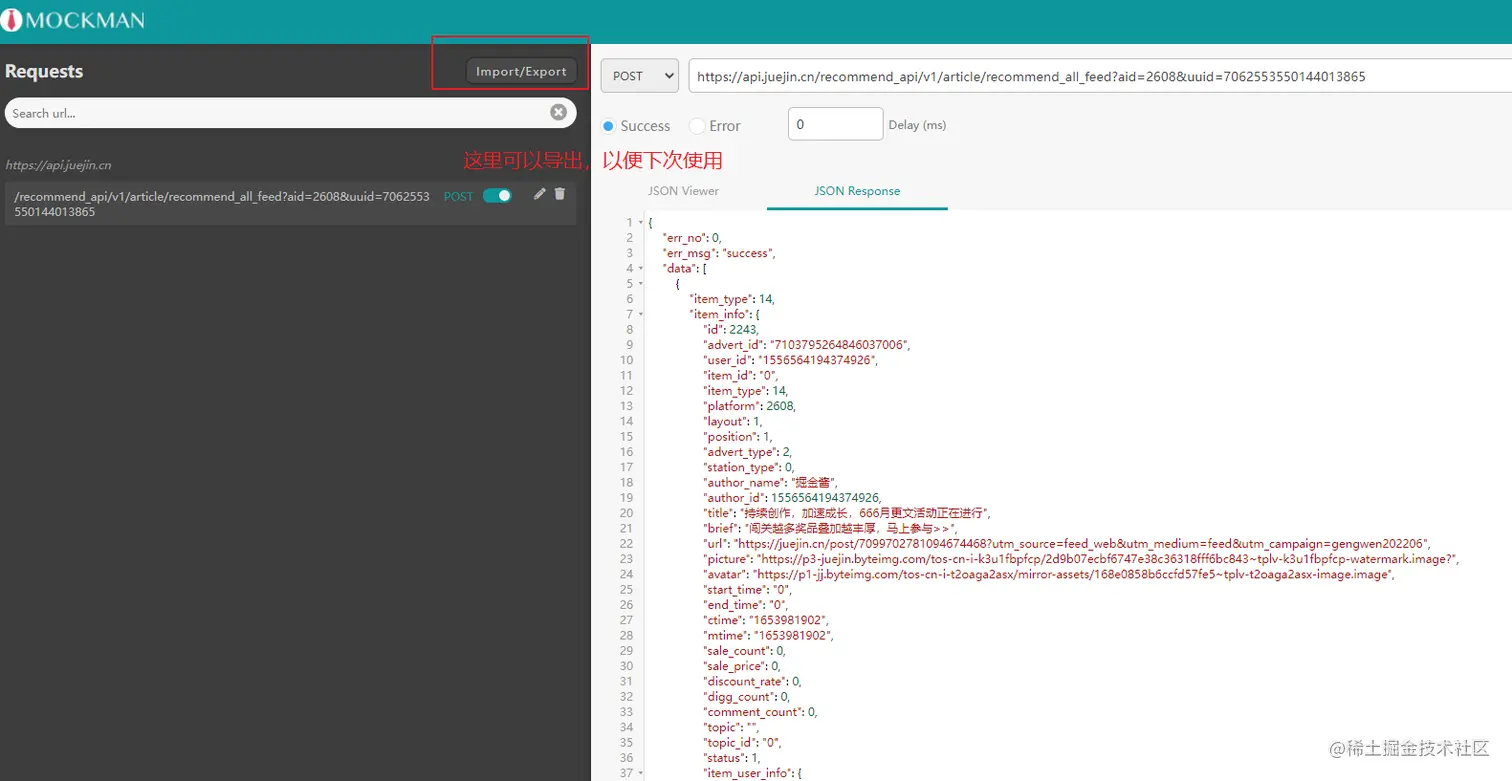The height and width of the screenshot is (781, 1512).
Task: Switch to the JSON Viewer tab
Action: pos(684,191)
